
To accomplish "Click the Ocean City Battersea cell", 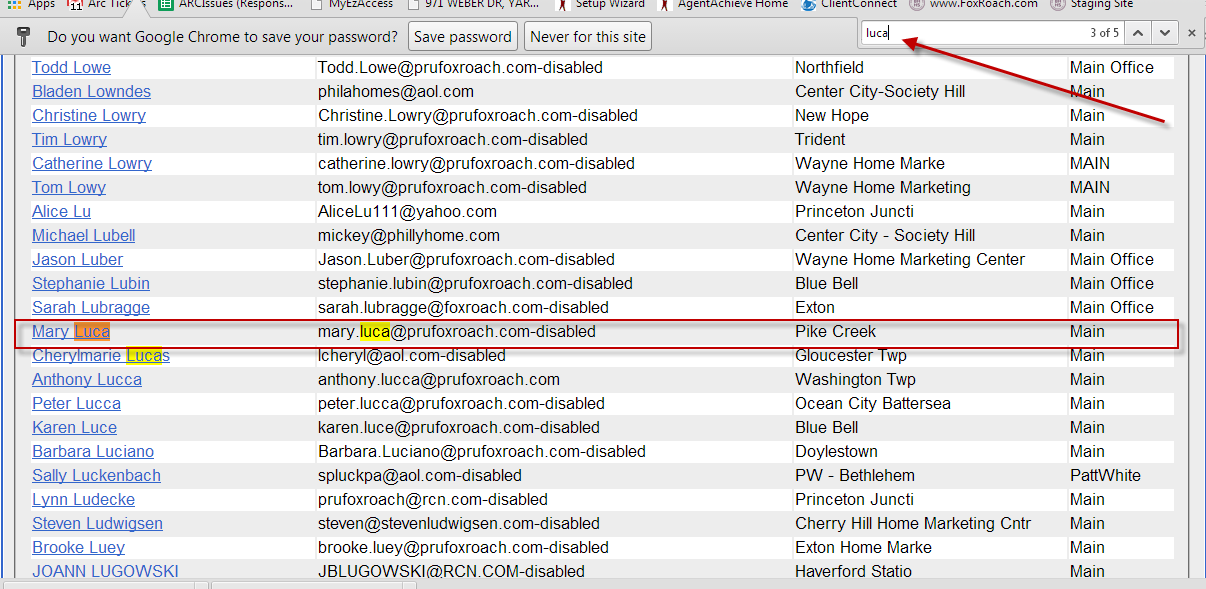I will [873, 403].
